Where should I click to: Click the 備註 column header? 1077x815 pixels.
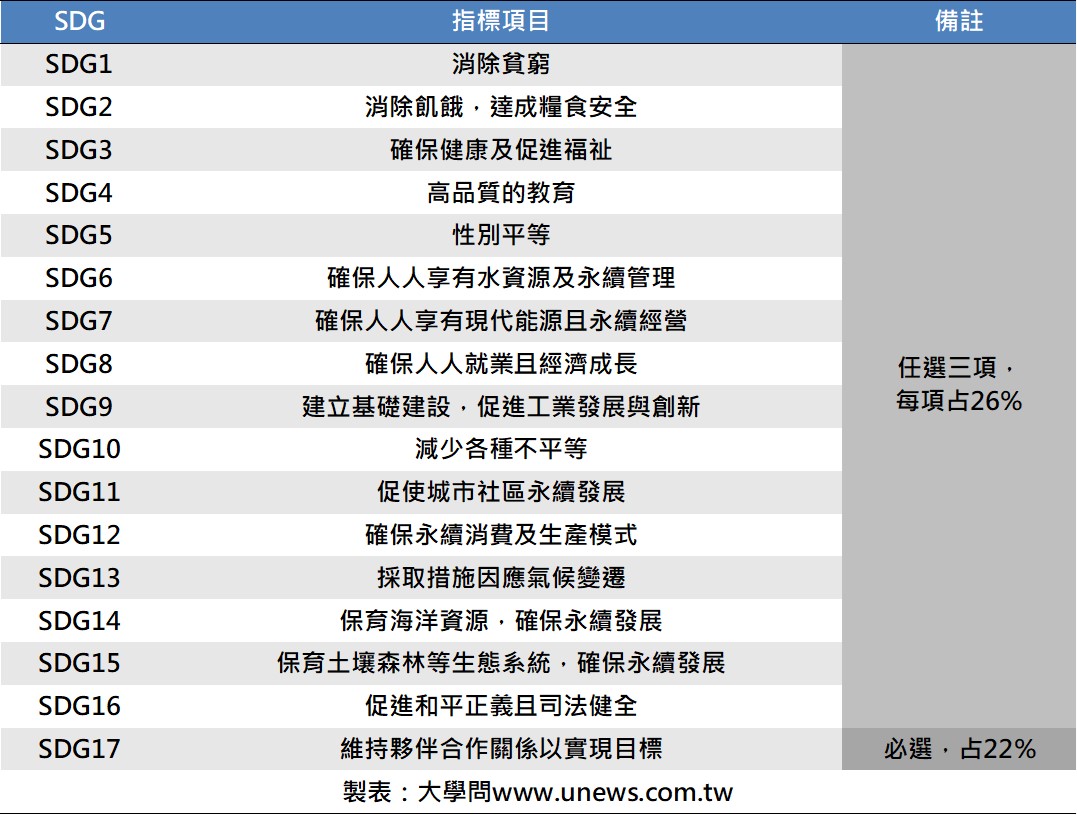[x=959, y=21]
